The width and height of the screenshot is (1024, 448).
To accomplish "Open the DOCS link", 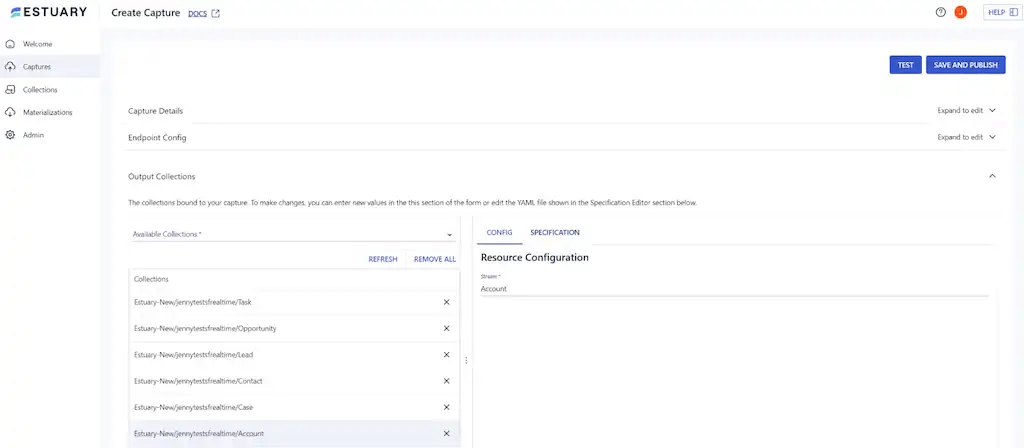I will coord(197,13).
